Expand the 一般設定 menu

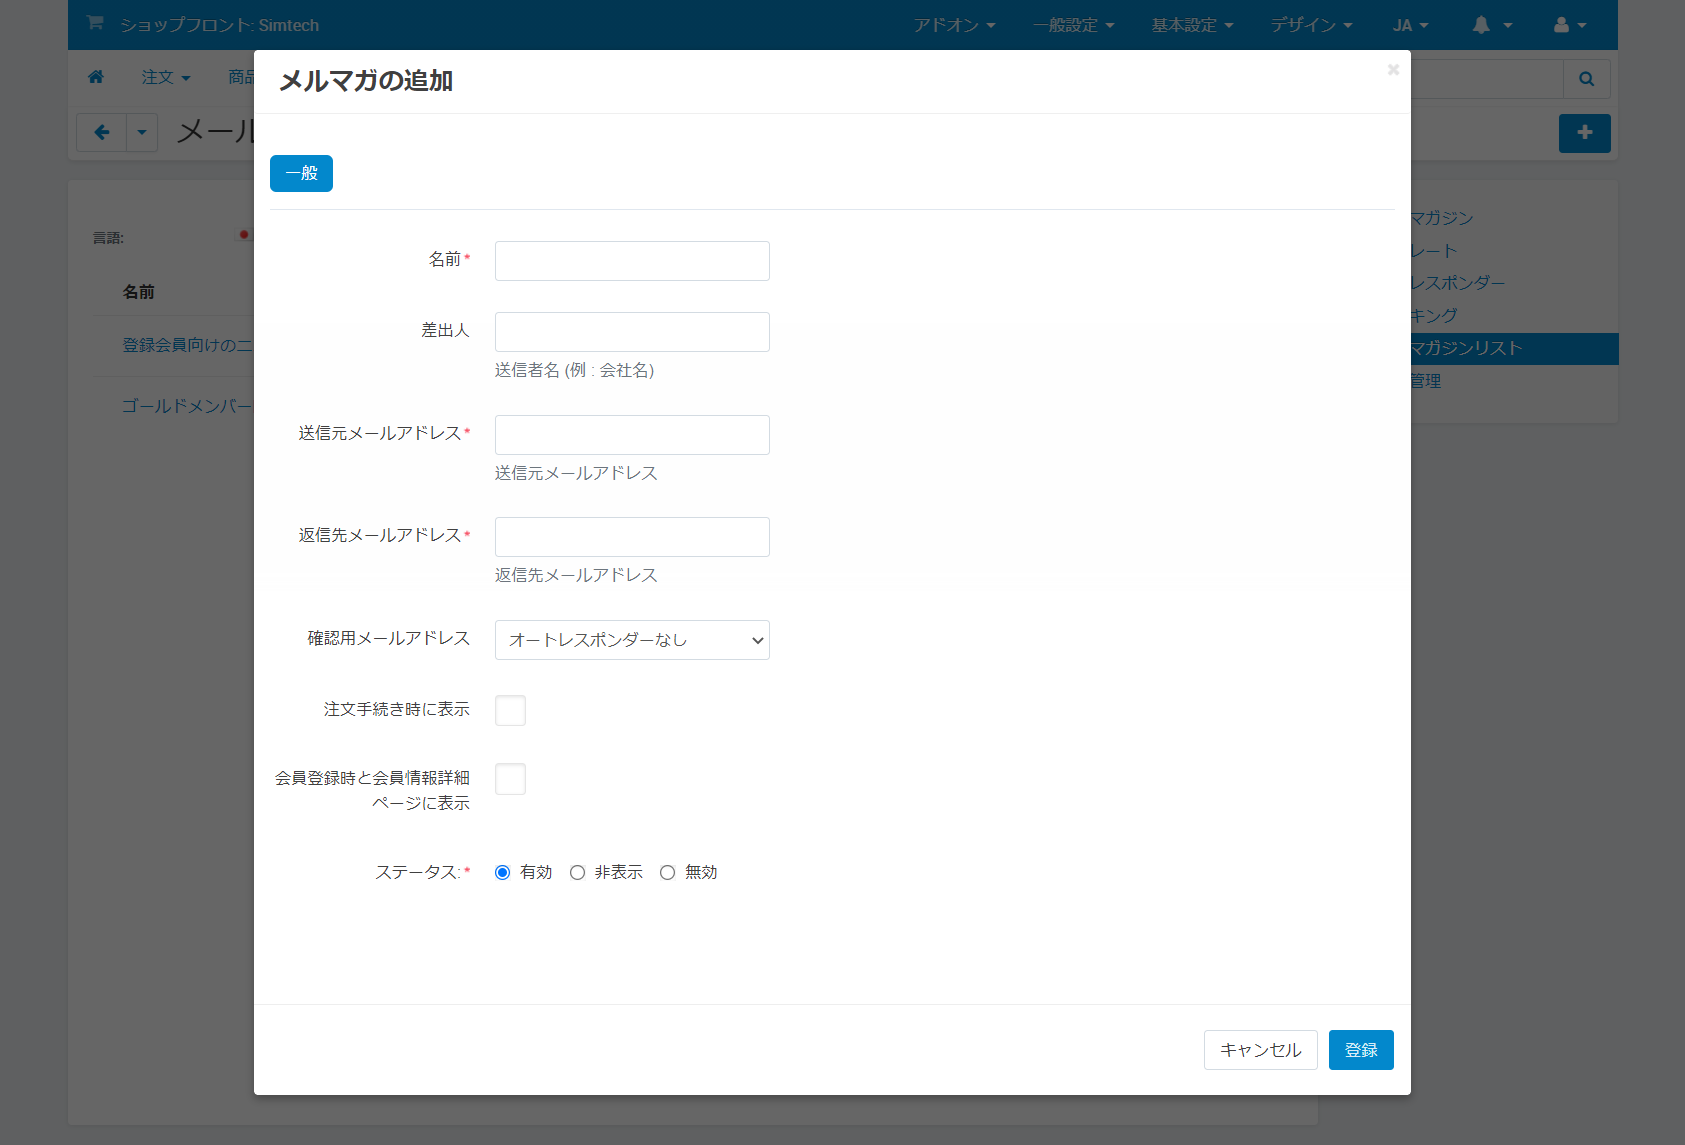tap(1073, 25)
